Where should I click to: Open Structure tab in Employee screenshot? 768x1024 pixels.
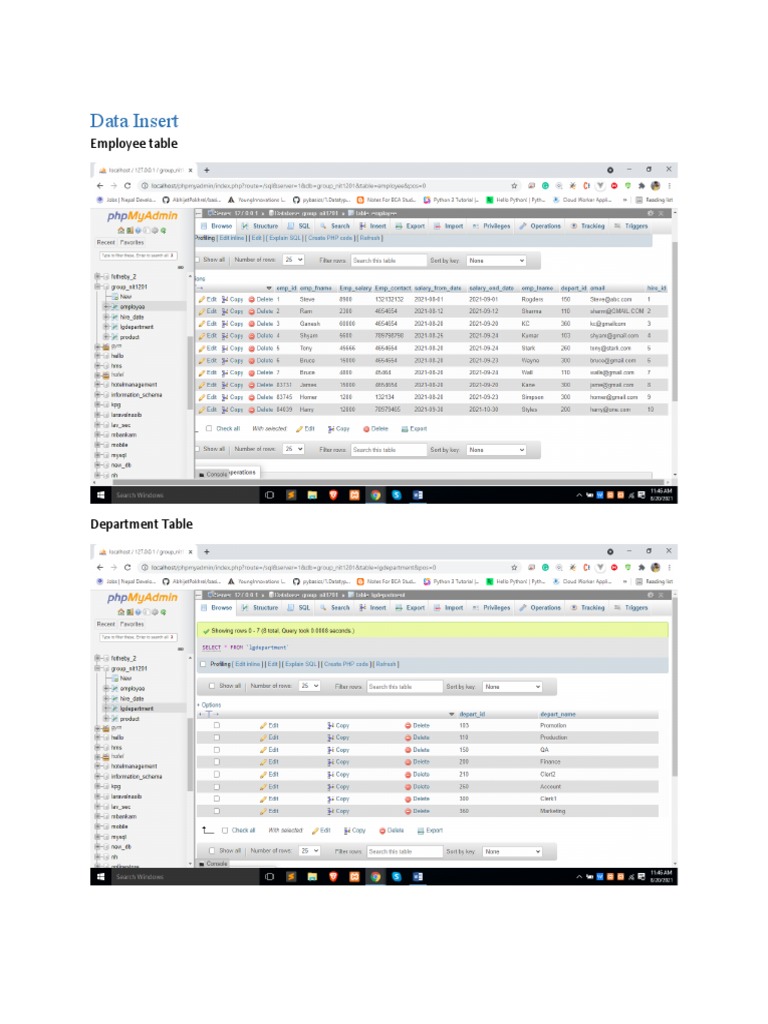260,226
